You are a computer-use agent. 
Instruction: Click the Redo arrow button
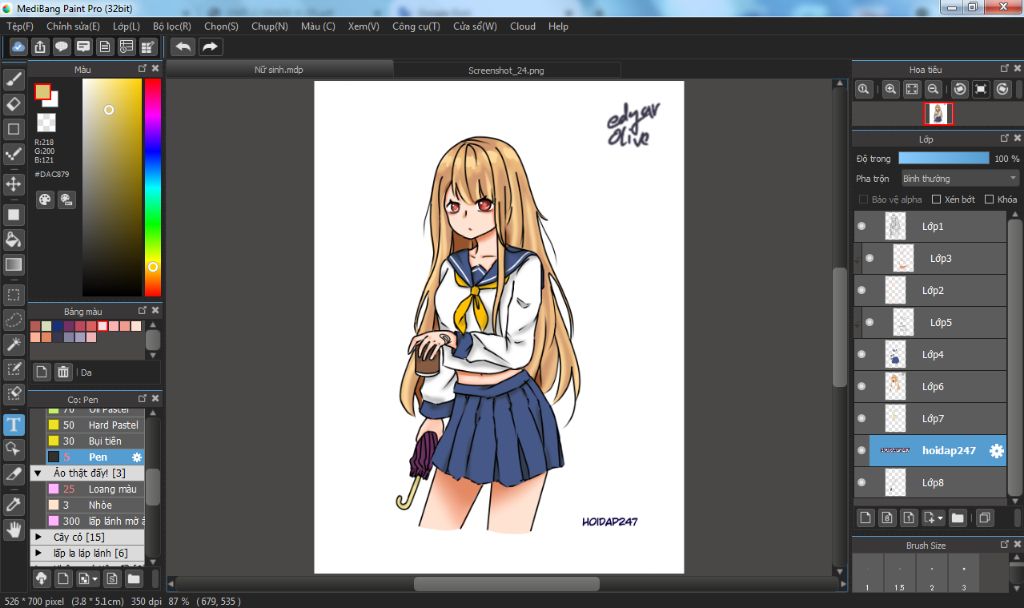point(210,47)
